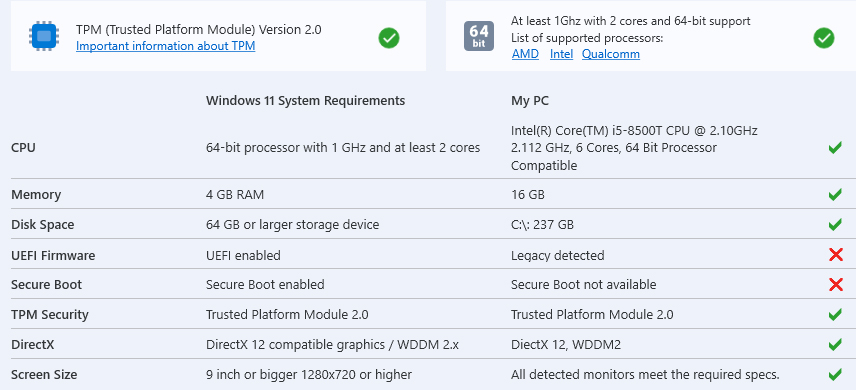This screenshot has height=390, width=856.
Task: Click the green checkmark in DirectX row
Action: [835, 345]
